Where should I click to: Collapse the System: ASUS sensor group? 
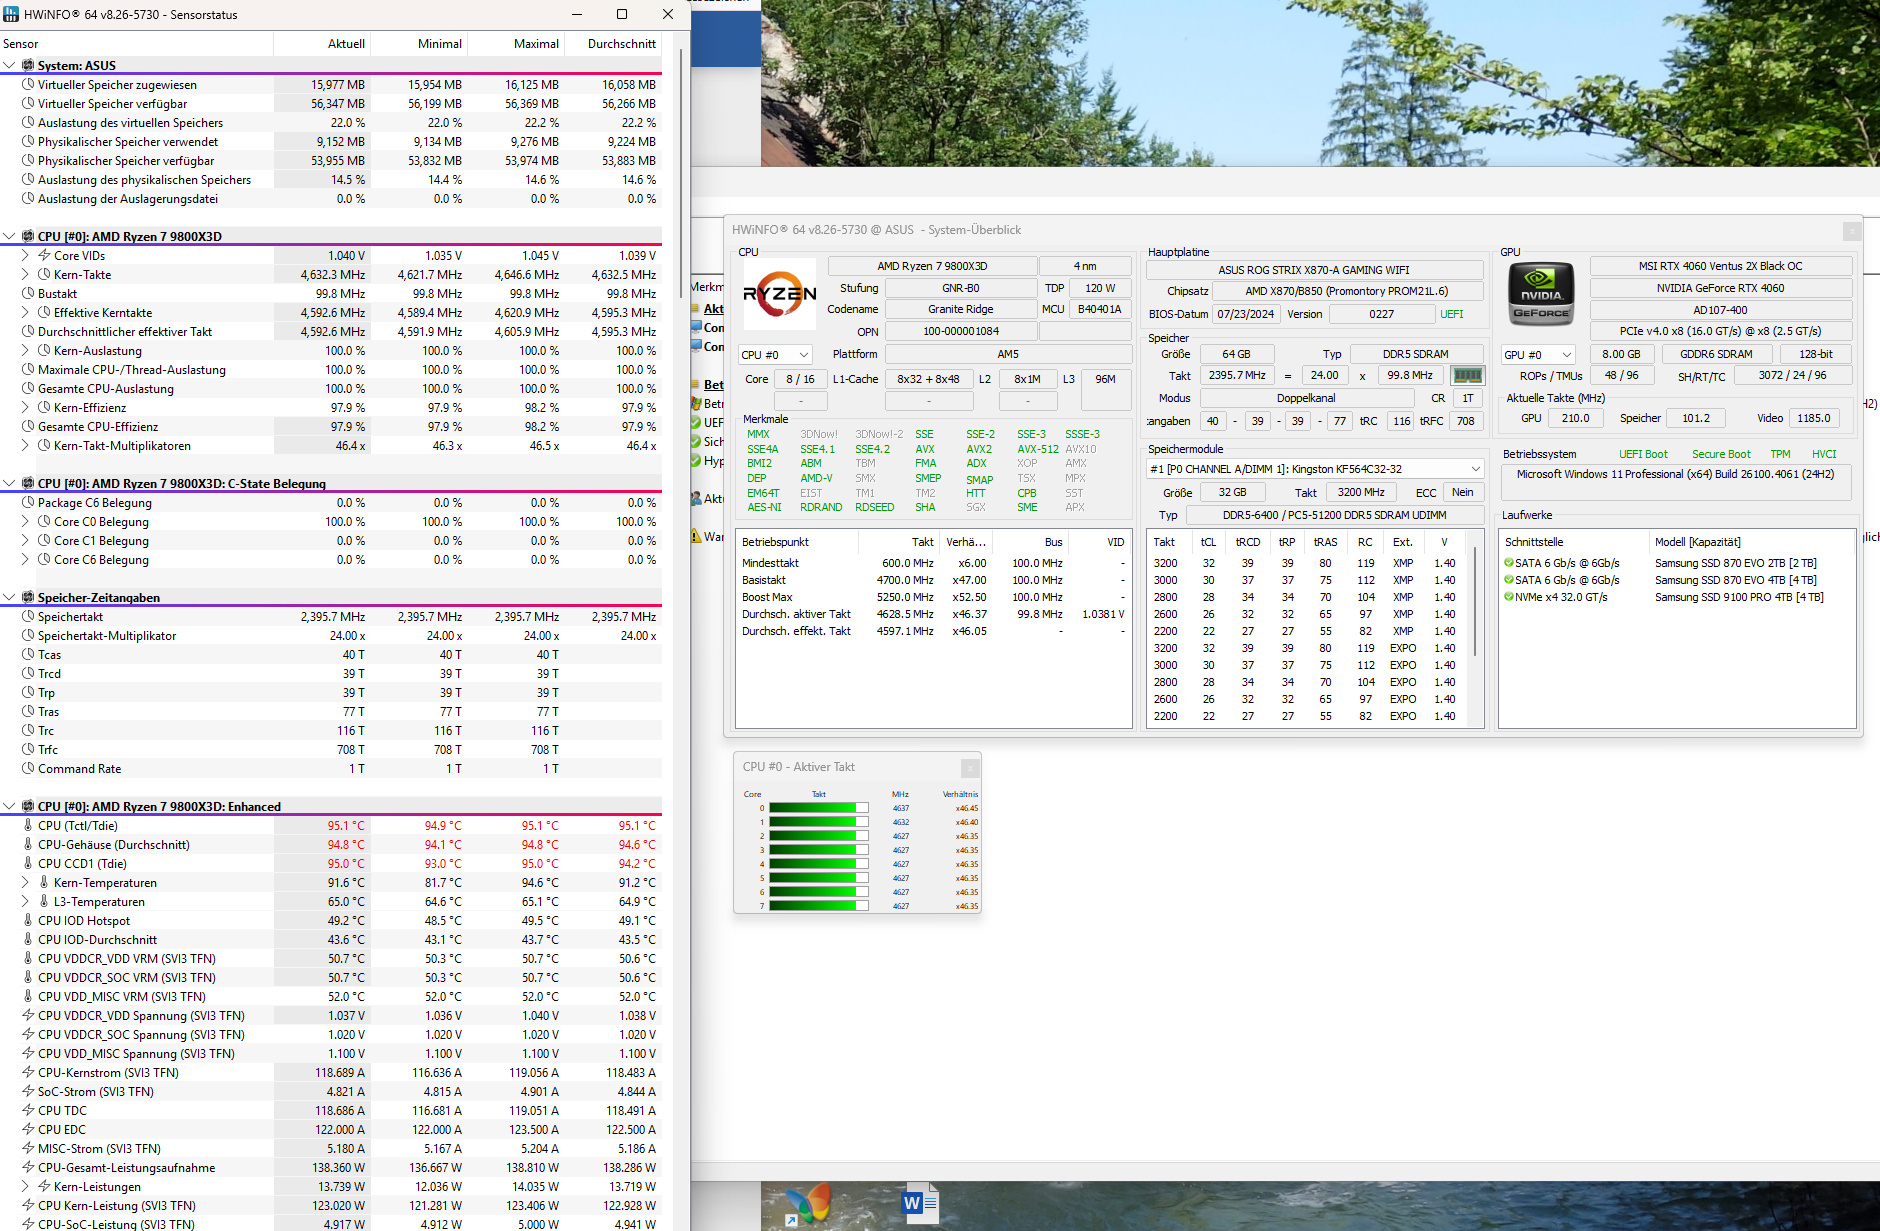(9, 66)
